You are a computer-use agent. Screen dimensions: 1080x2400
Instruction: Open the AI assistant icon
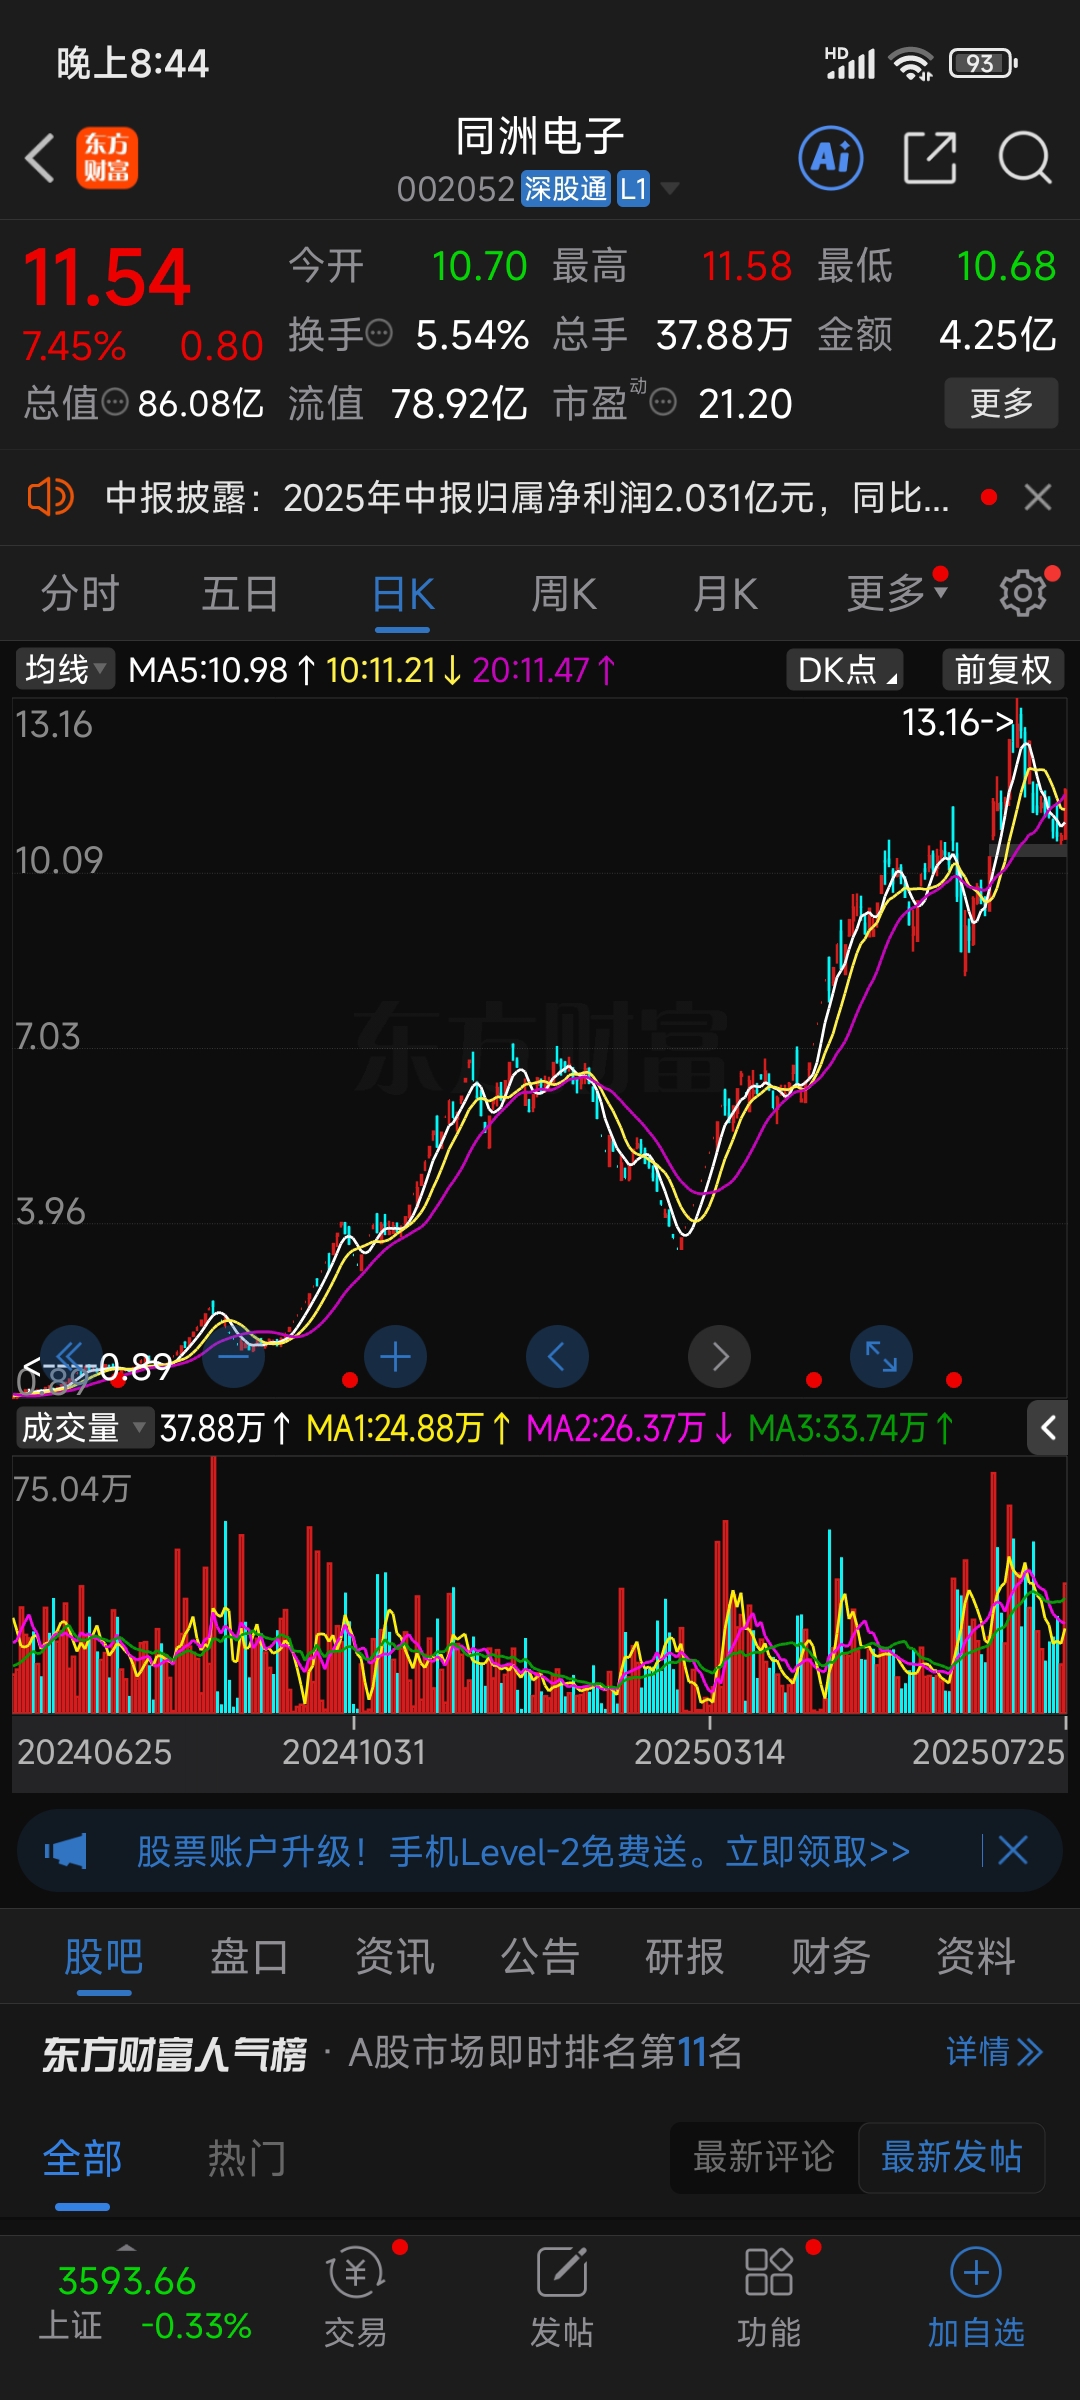831,158
